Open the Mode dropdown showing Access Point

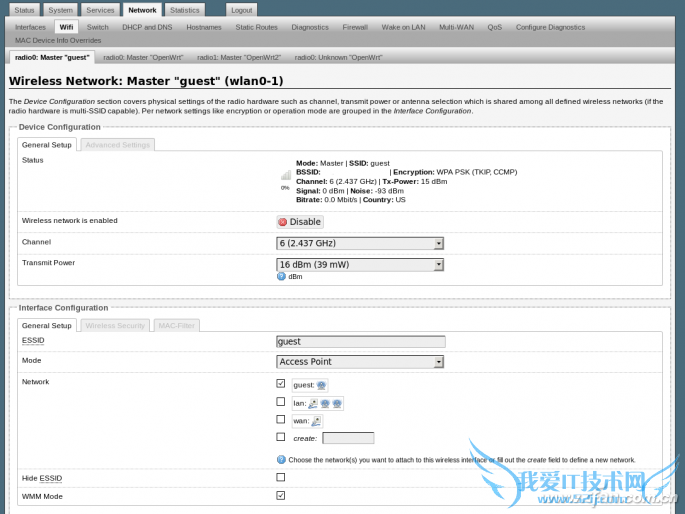click(x=360, y=362)
